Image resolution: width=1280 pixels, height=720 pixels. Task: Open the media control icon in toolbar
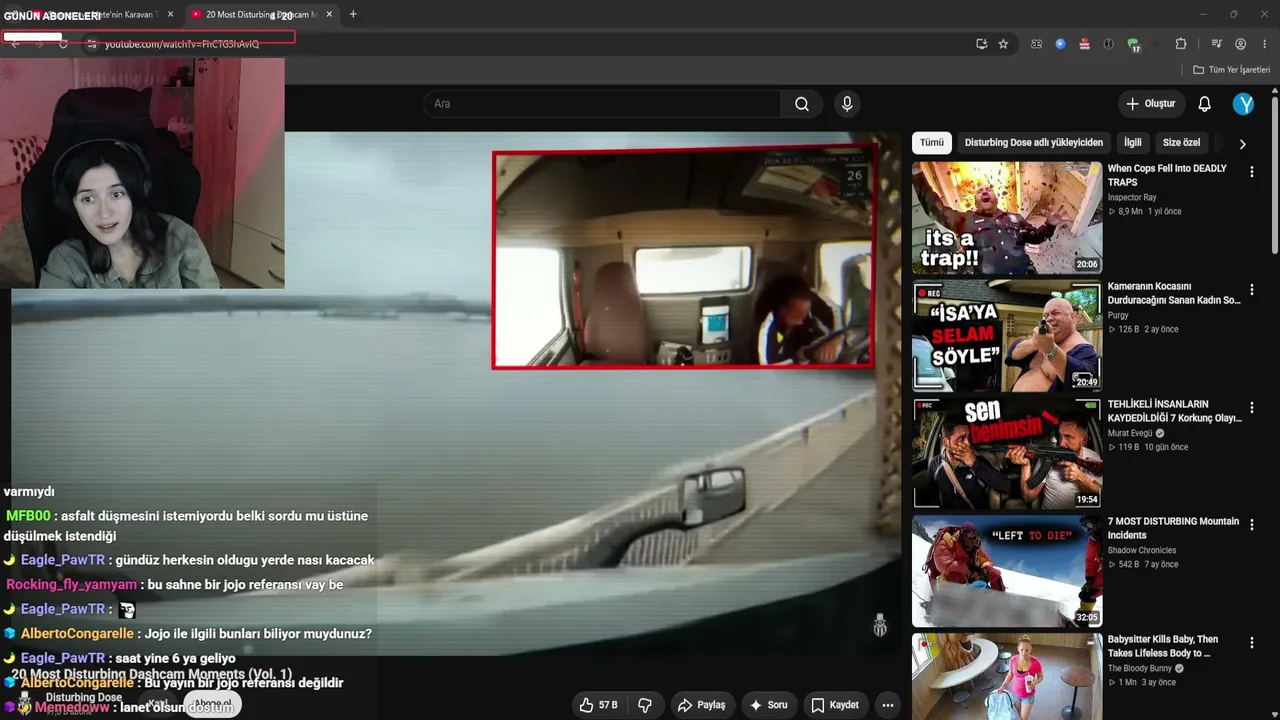[x=1216, y=44]
